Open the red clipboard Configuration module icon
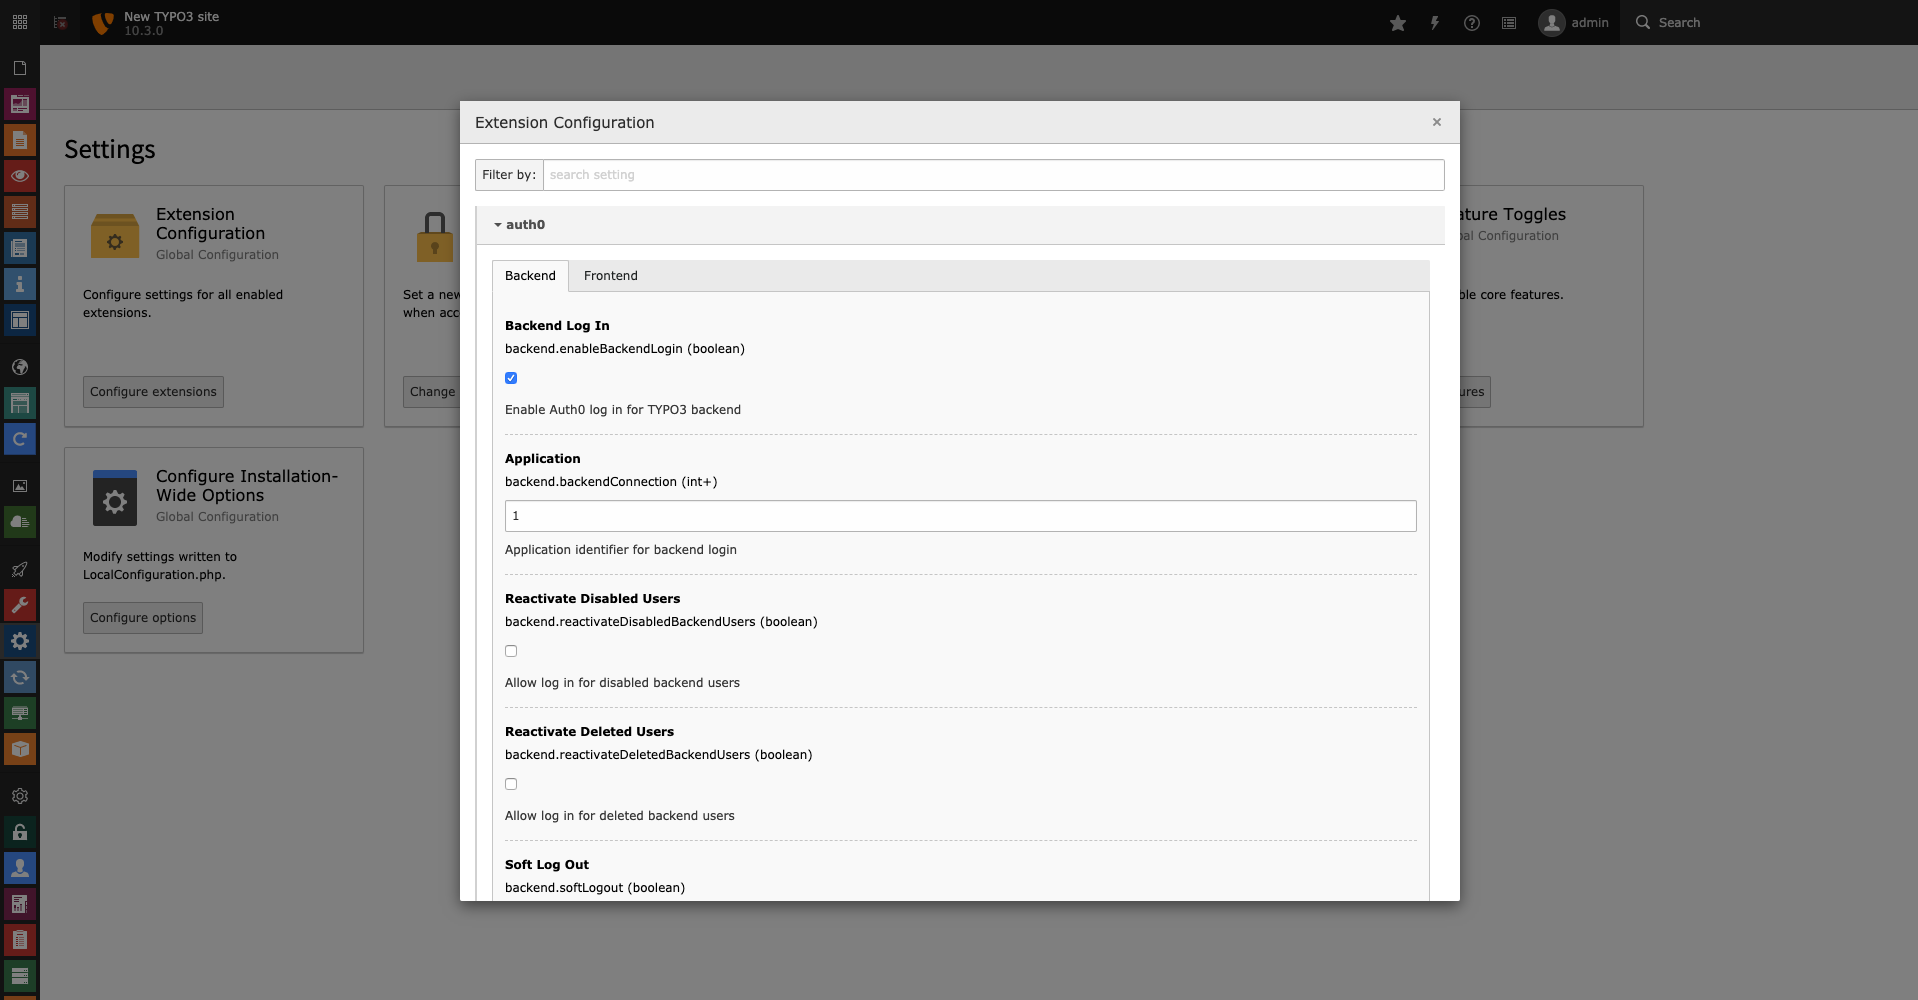The height and width of the screenshot is (1000, 1918). (20, 940)
